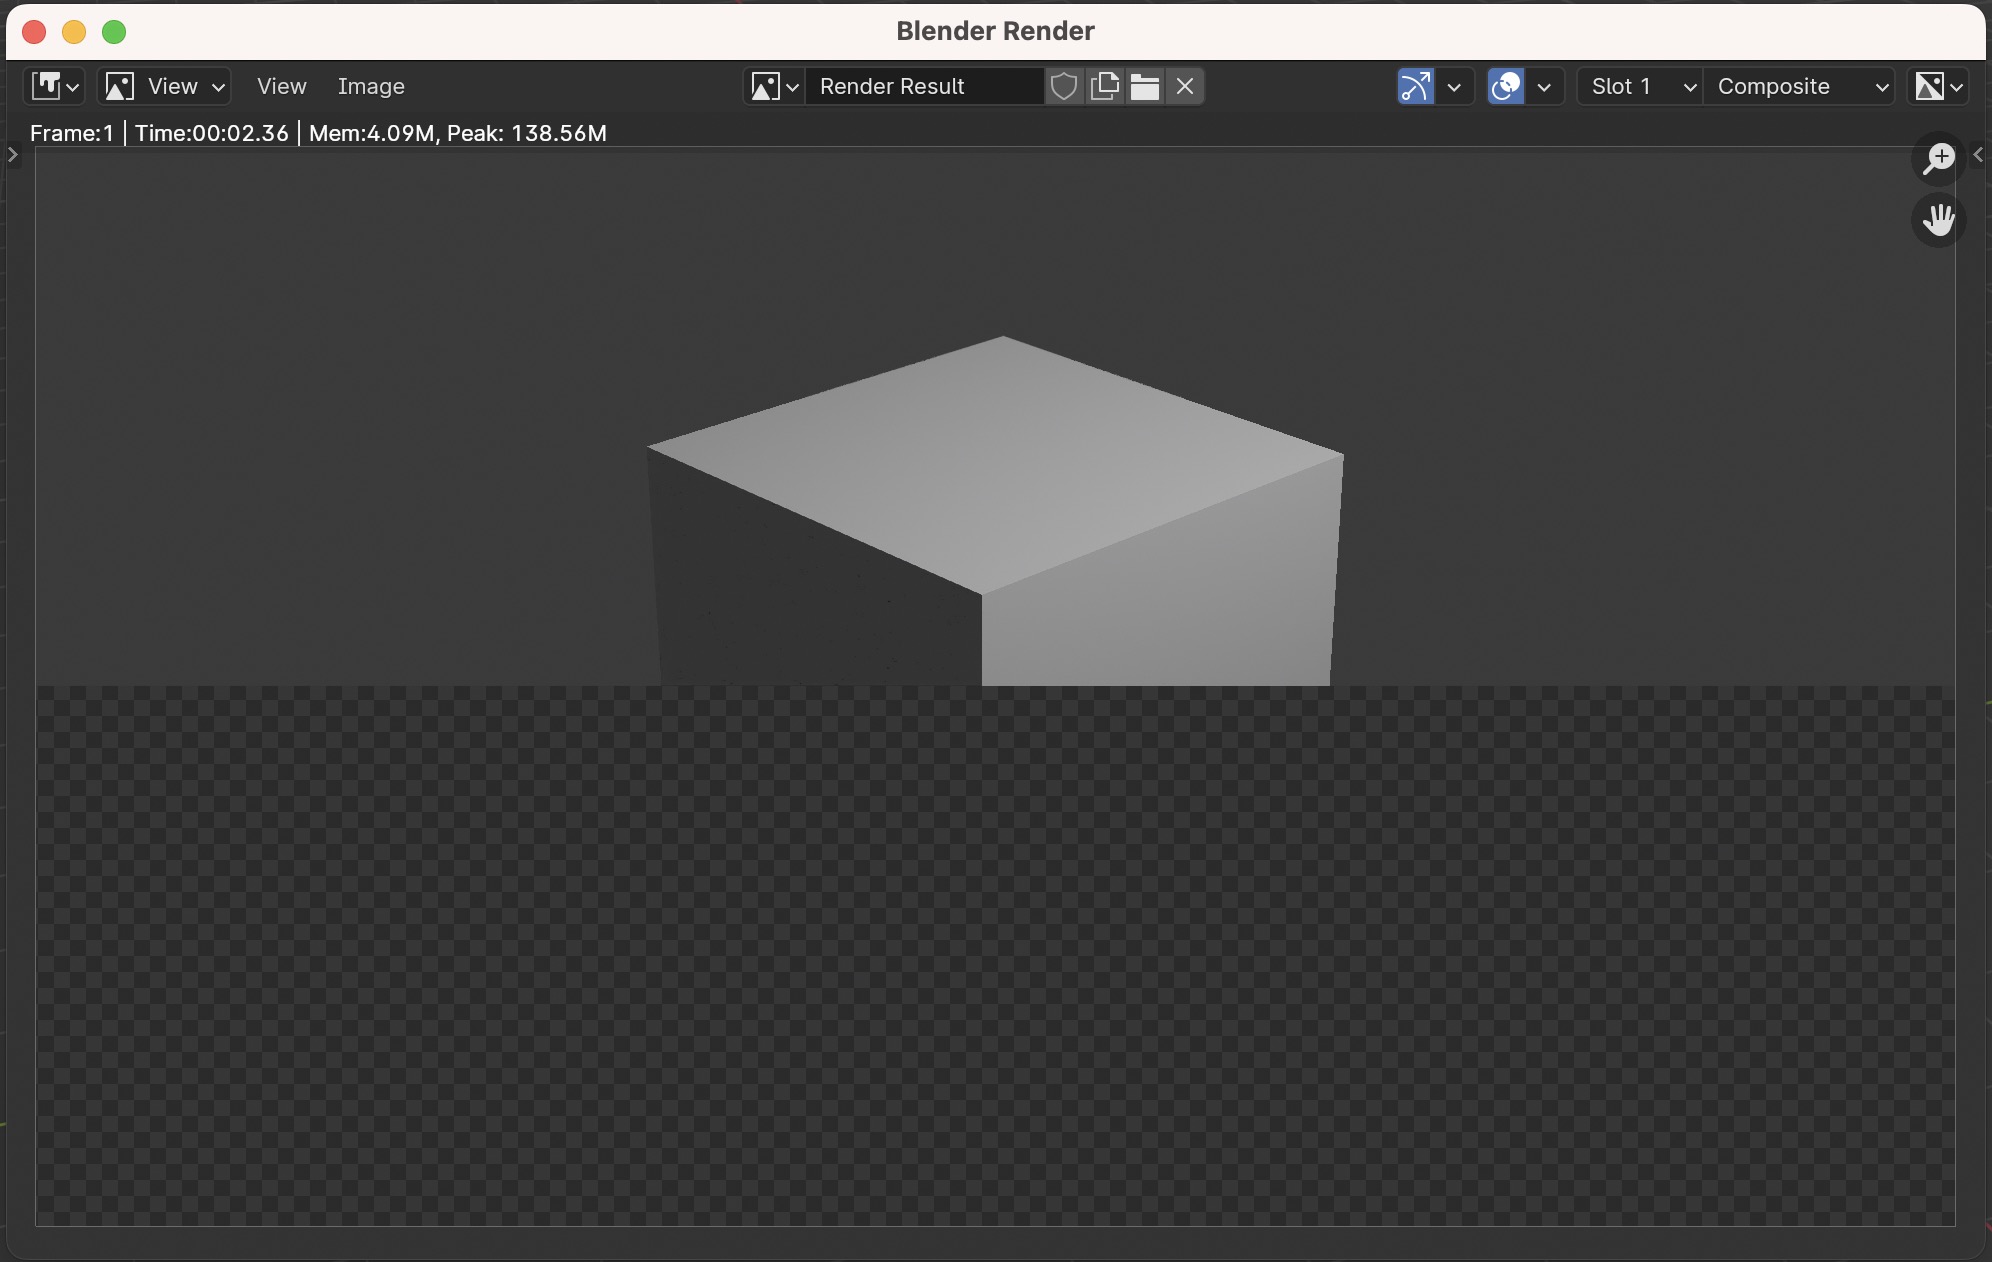This screenshot has width=1992, height=1262.
Task: Open the View menu
Action: click(282, 86)
